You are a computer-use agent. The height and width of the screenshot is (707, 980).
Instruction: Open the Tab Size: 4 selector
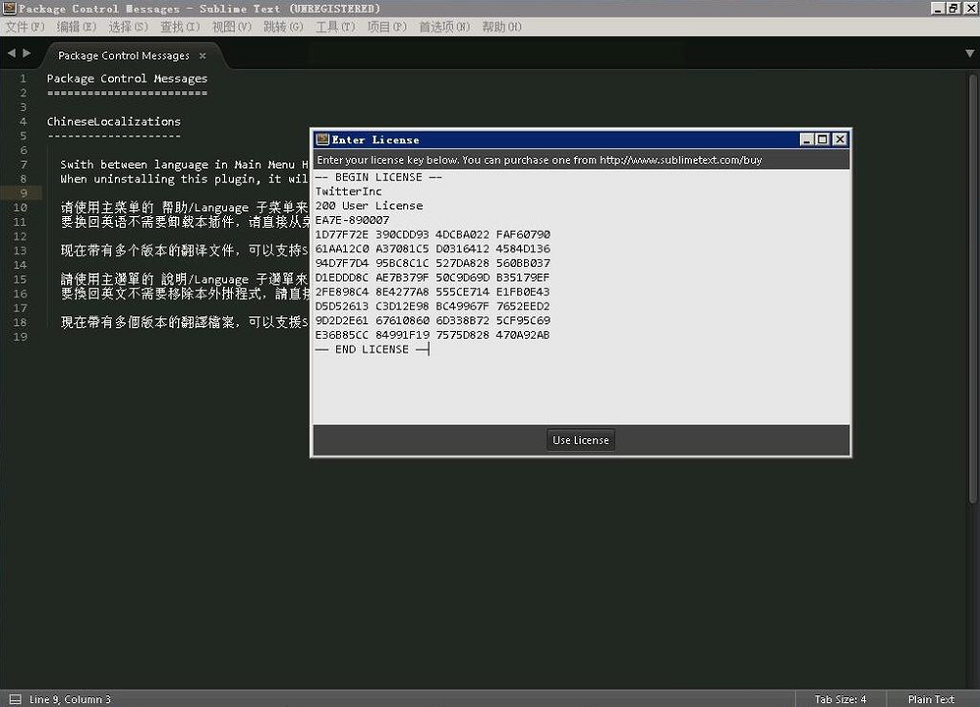840,699
